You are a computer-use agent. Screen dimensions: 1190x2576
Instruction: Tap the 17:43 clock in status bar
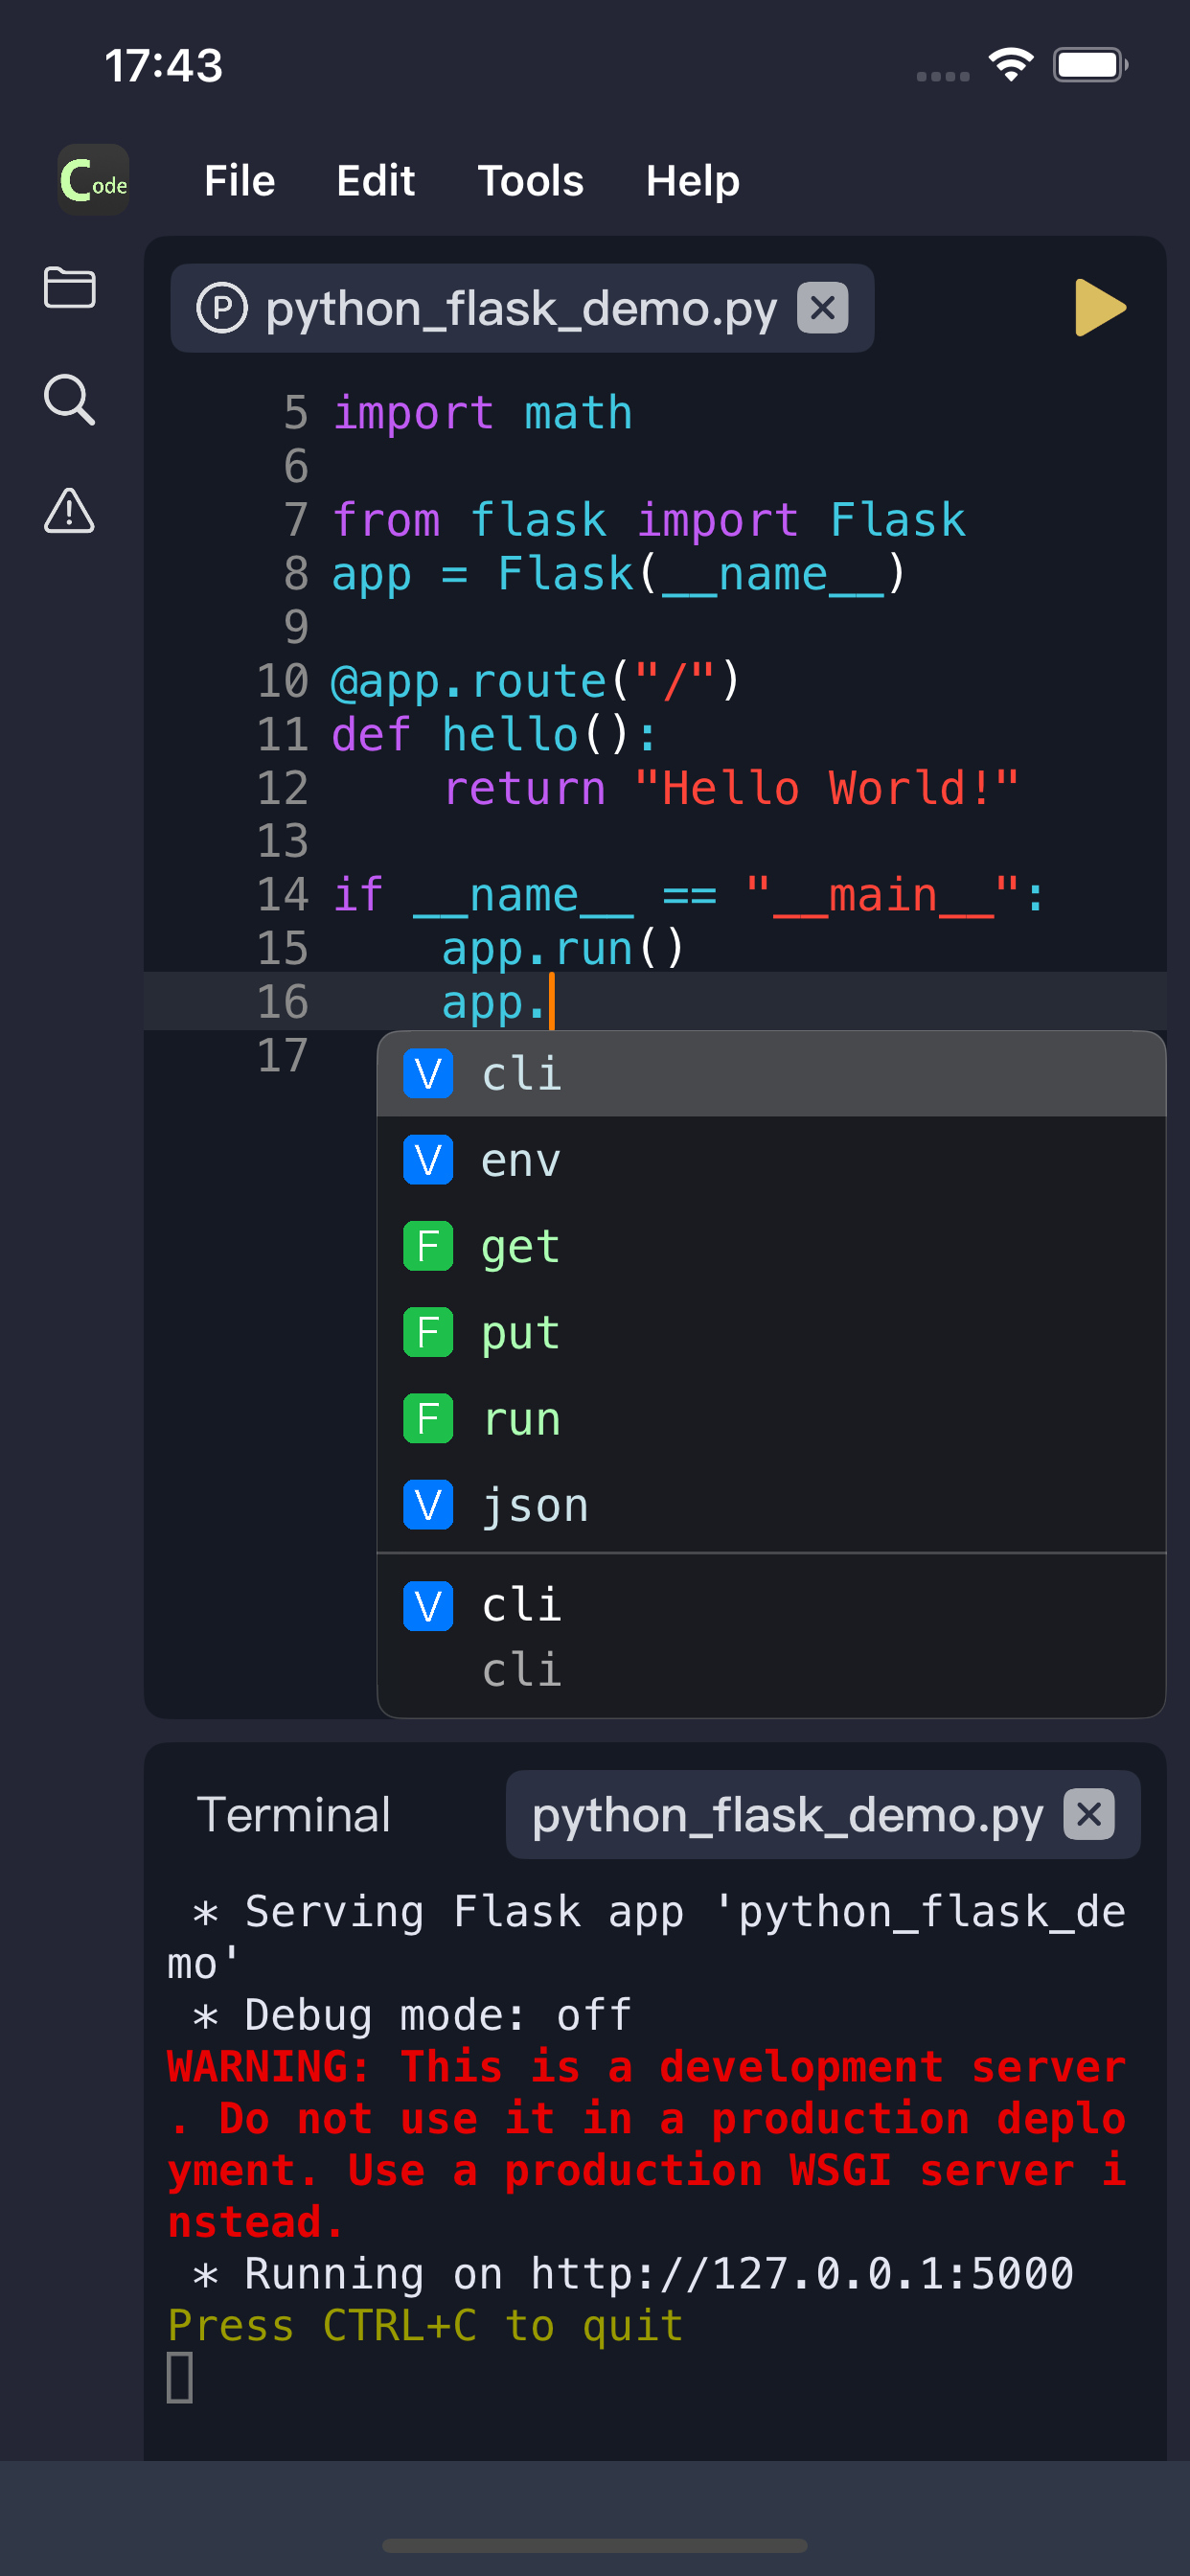(164, 66)
